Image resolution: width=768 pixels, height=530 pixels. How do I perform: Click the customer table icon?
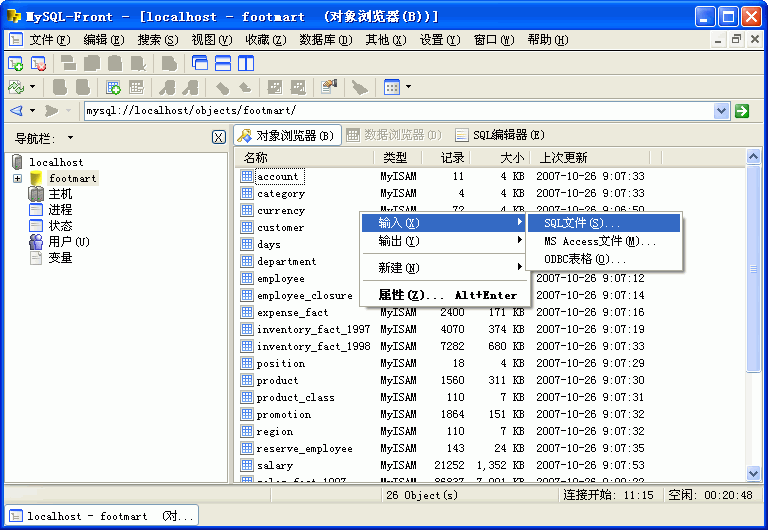tap(247, 227)
